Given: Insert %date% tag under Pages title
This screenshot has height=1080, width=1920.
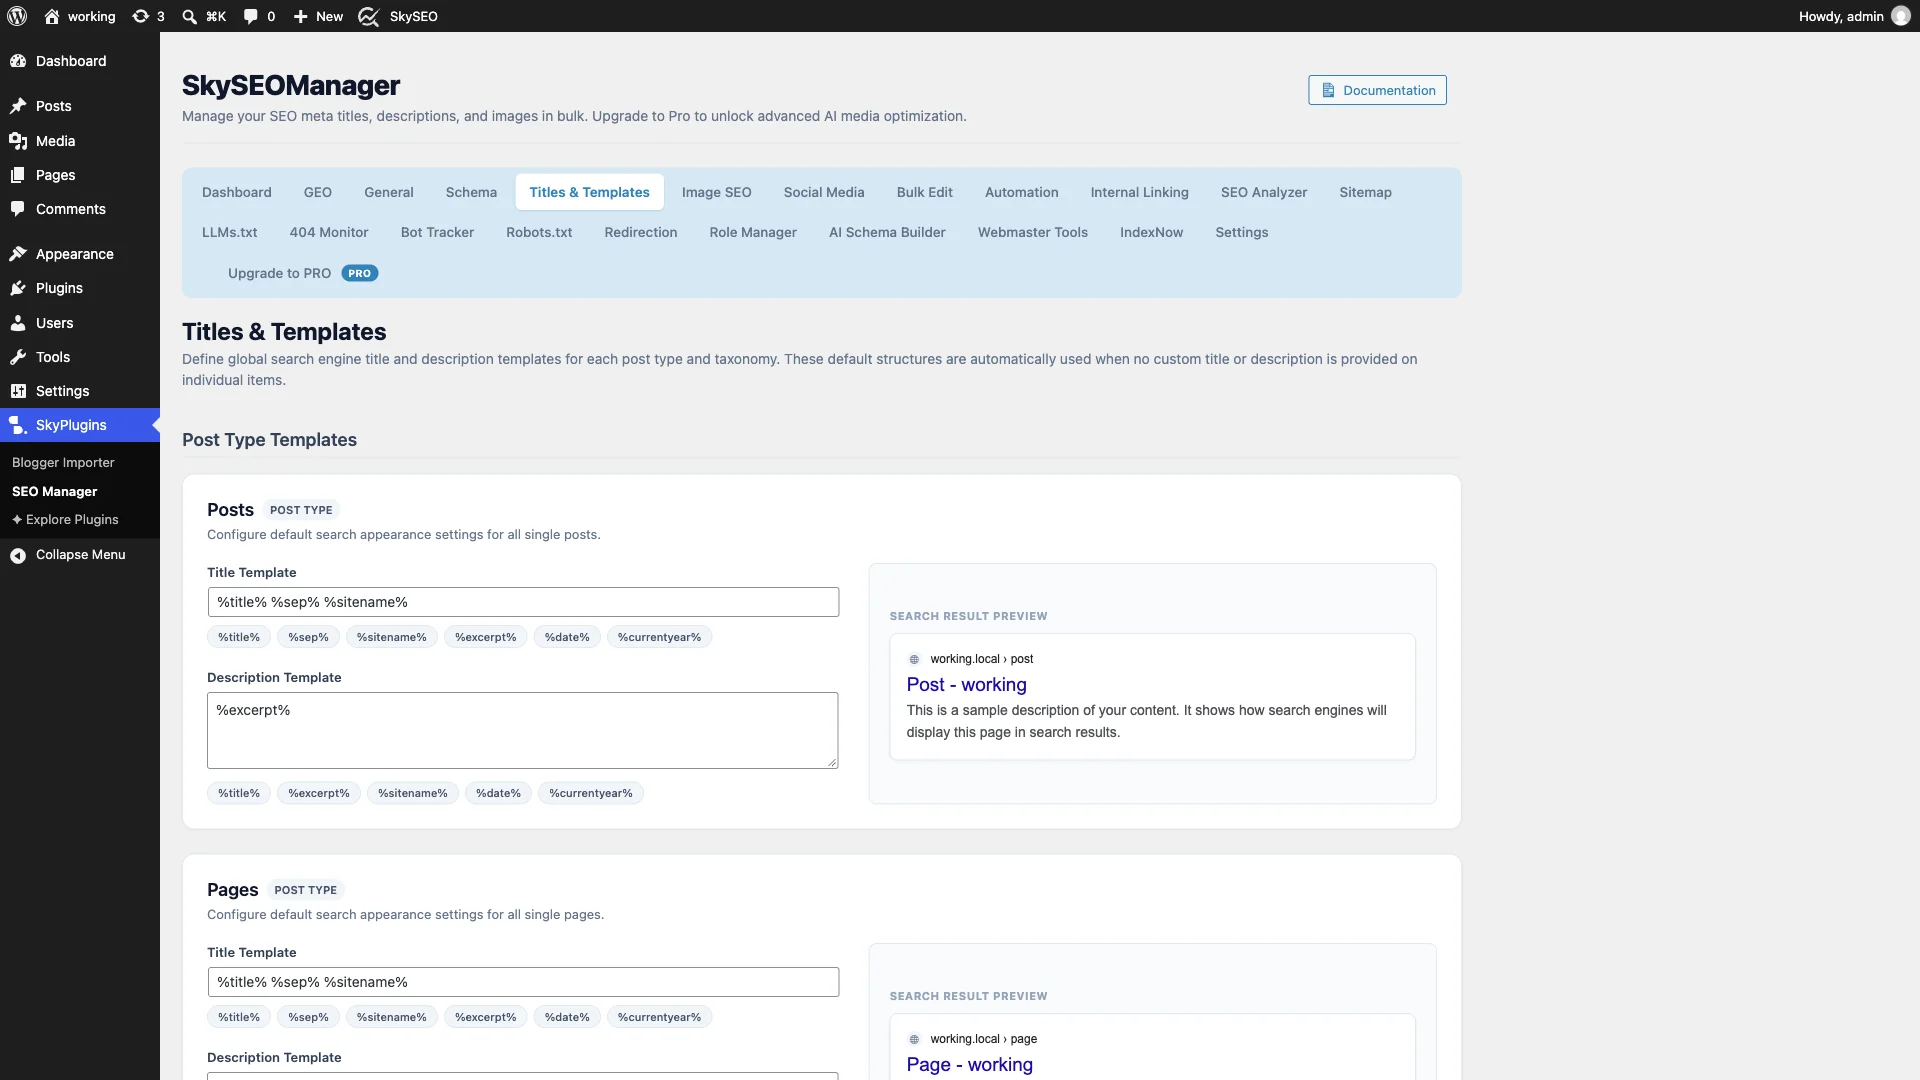Looking at the screenshot, I should click(567, 1017).
